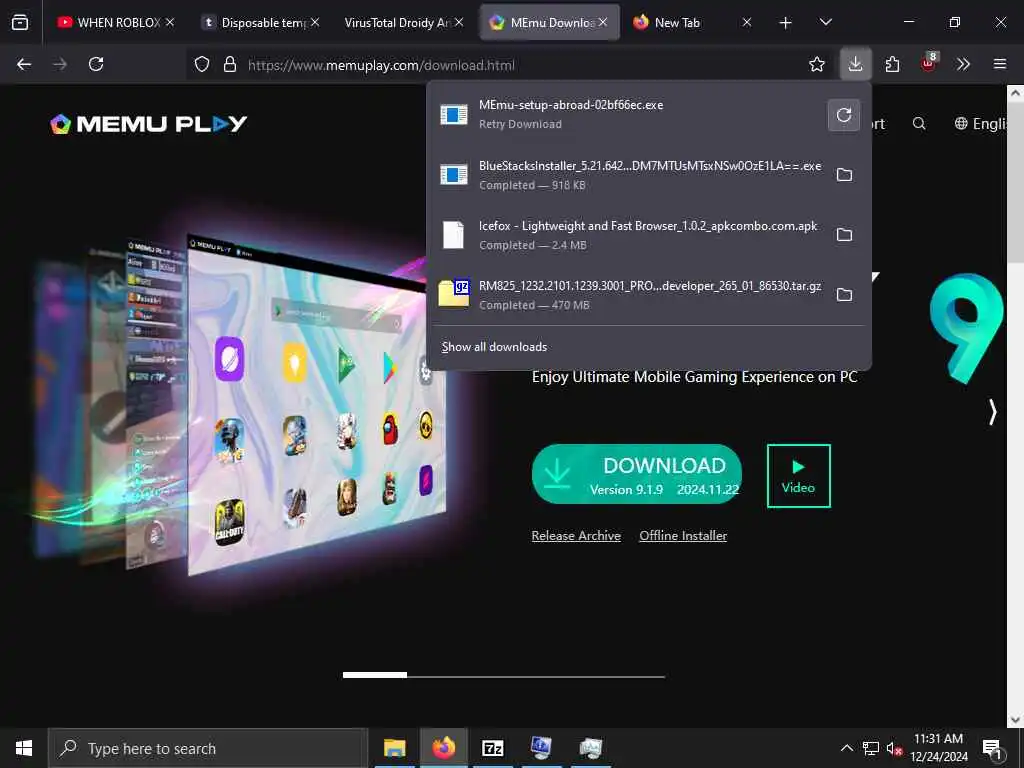Show BlueStacksInstaller file in folder

[844, 175]
